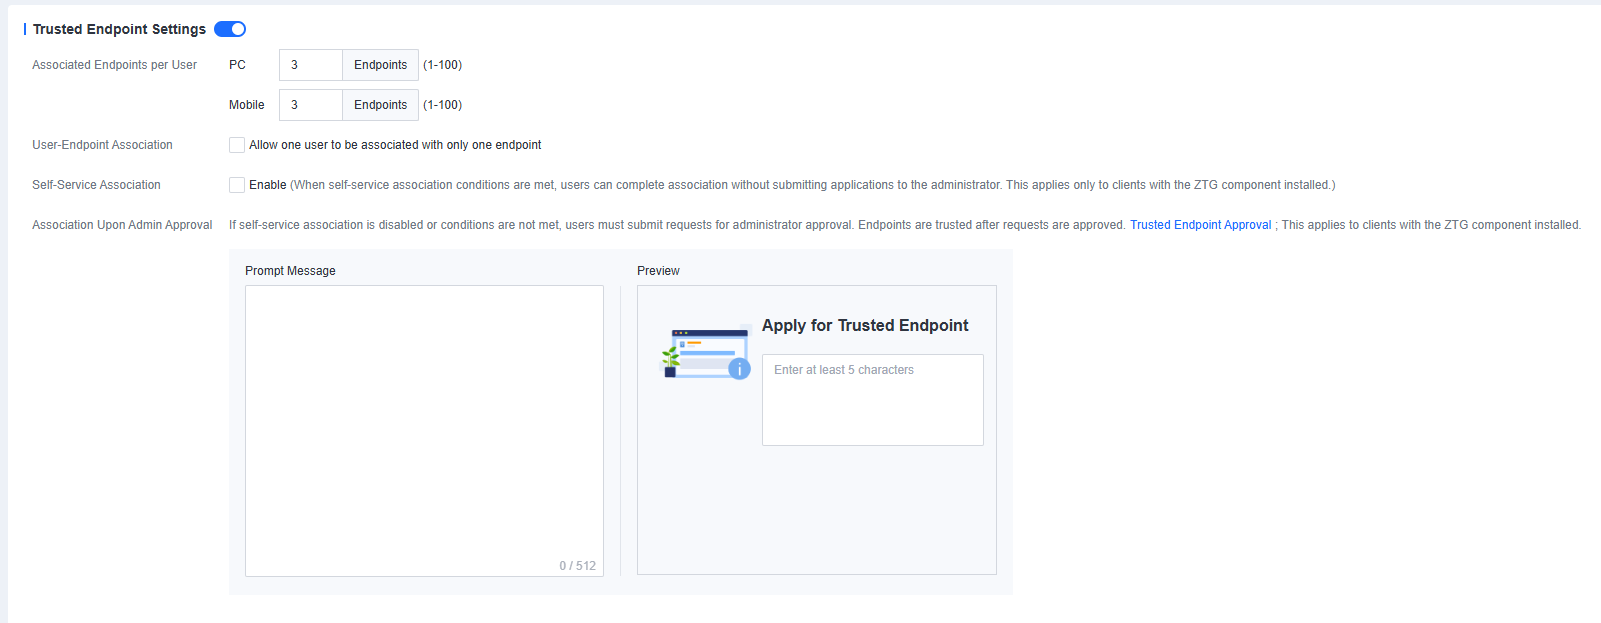
Task: Check Allow one user only one endpoint
Action: (x=237, y=145)
